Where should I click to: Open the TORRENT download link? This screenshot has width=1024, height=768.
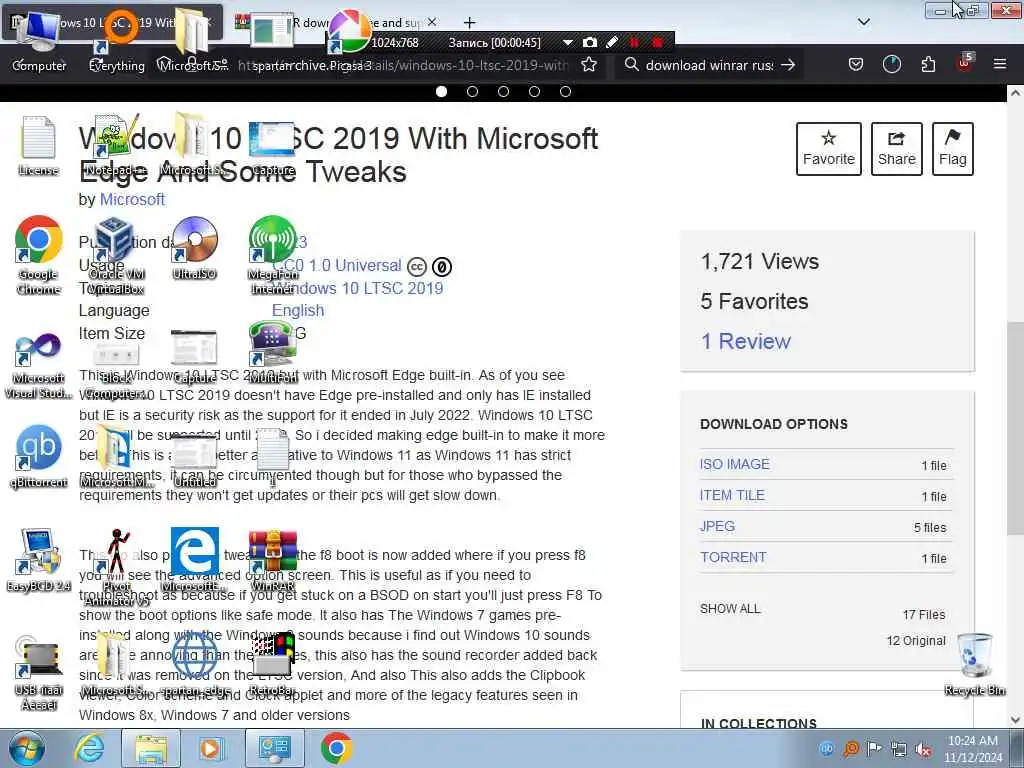[733, 557]
